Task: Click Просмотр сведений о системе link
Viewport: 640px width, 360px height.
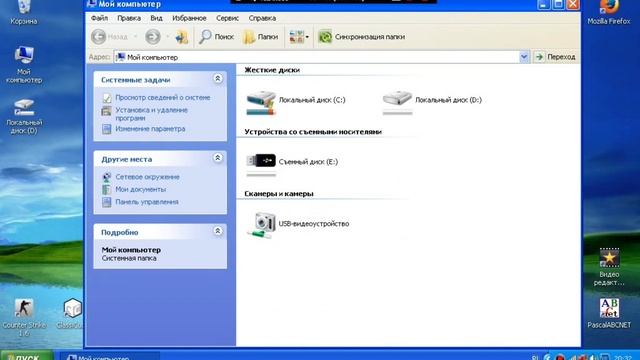Action: tap(163, 98)
